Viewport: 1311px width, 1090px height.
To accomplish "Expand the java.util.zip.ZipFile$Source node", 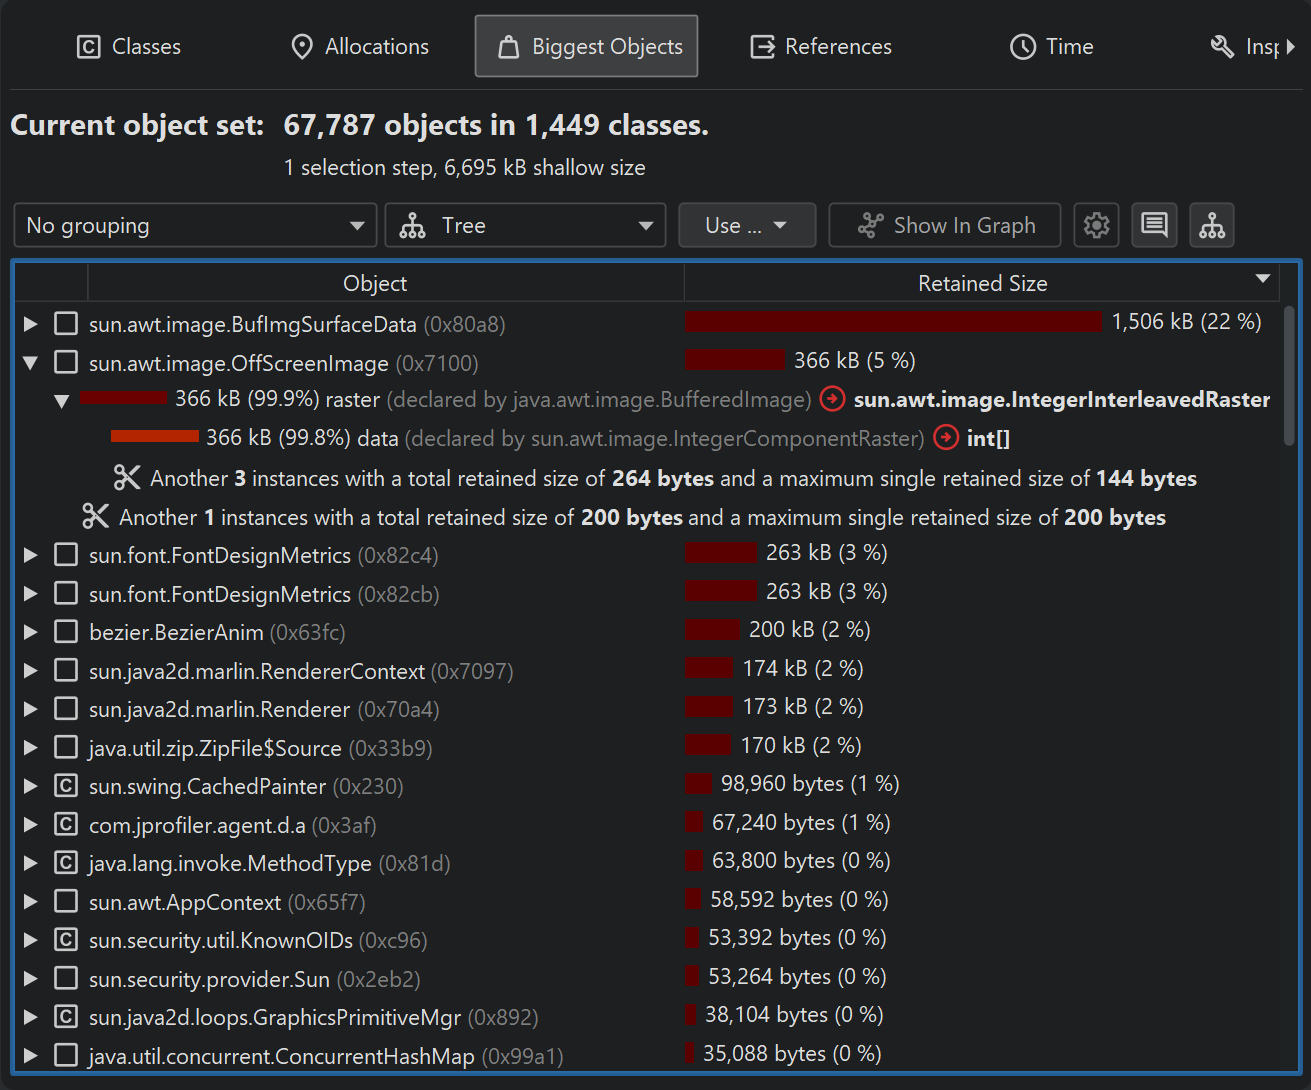I will pos(31,748).
